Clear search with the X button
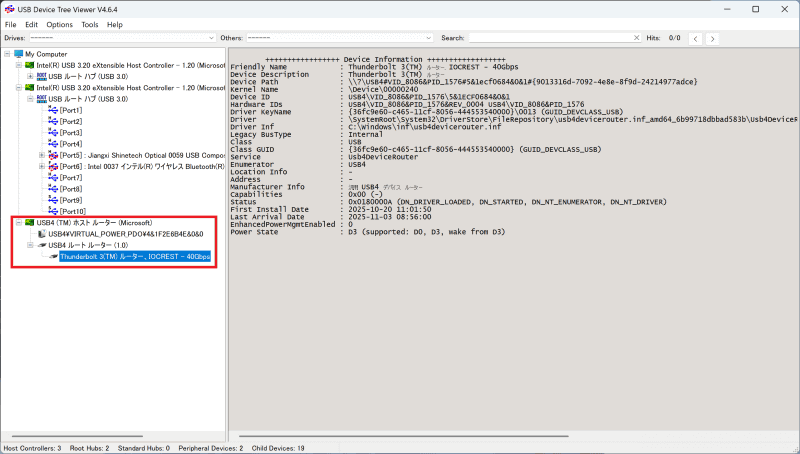The image size is (800, 454). click(x=636, y=38)
